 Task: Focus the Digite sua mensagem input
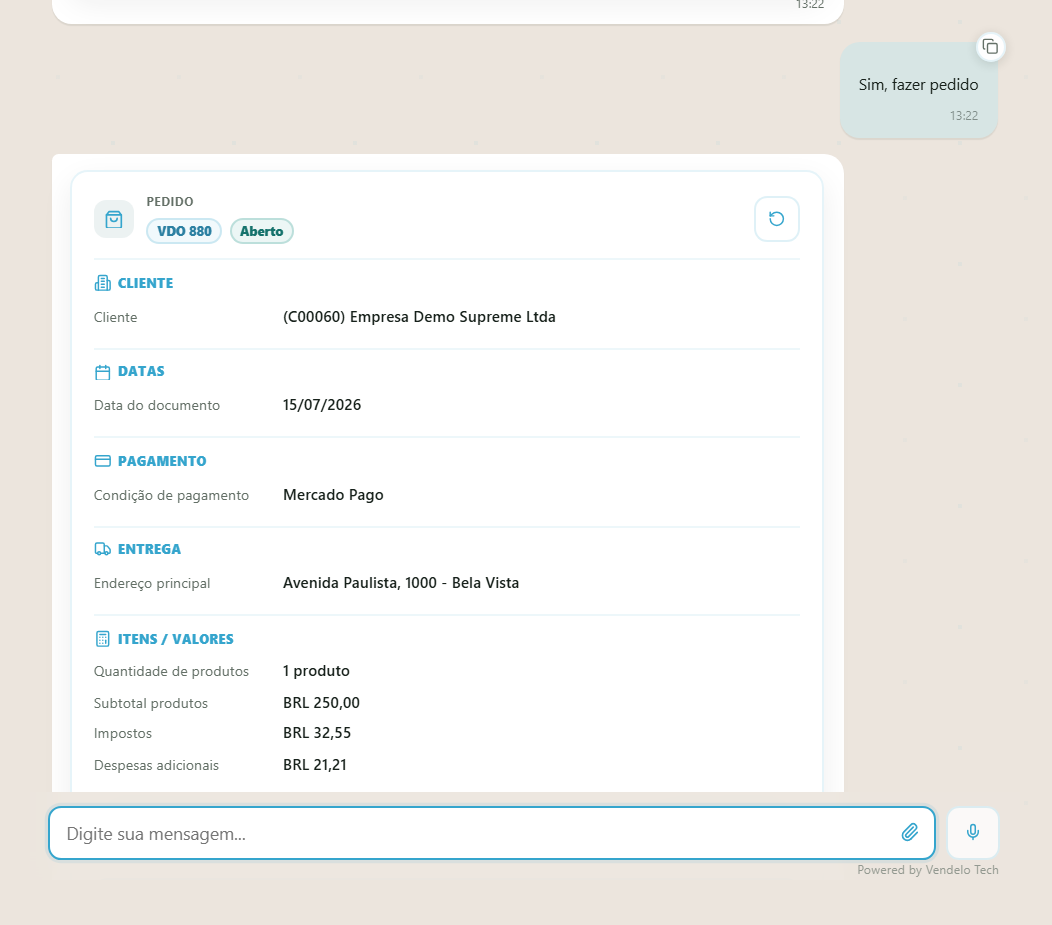pyautogui.click(x=492, y=833)
